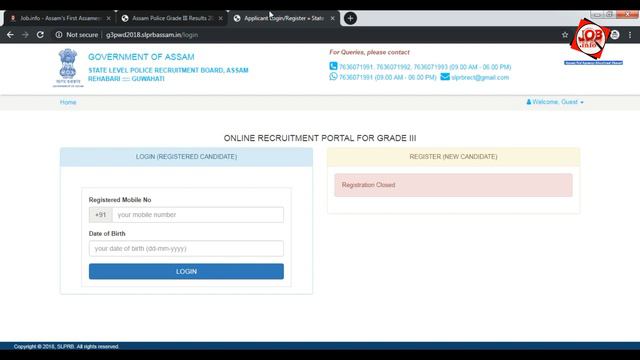Click the email envelope icon
Viewport: 640px width, 360px height.
point(445,77)
